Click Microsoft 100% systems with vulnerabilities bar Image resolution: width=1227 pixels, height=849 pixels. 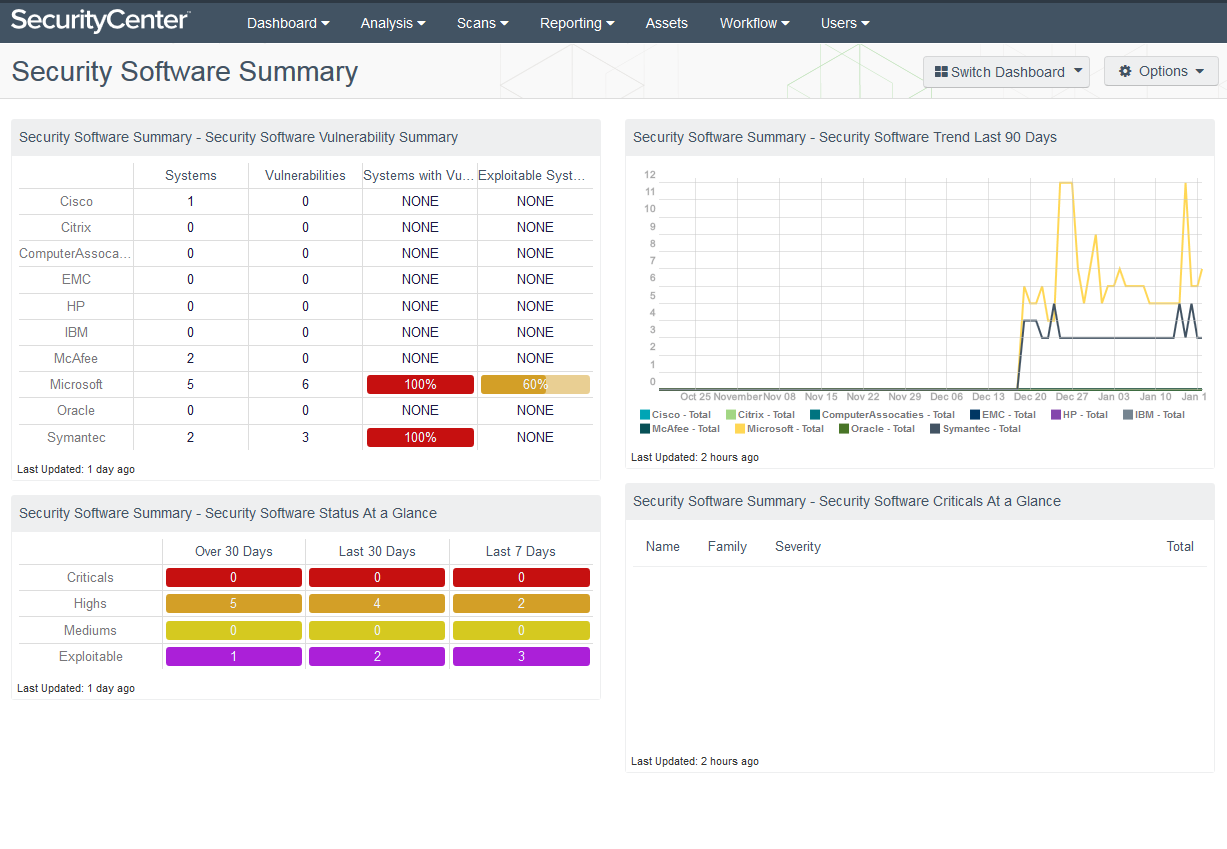[x=420, y=385]
